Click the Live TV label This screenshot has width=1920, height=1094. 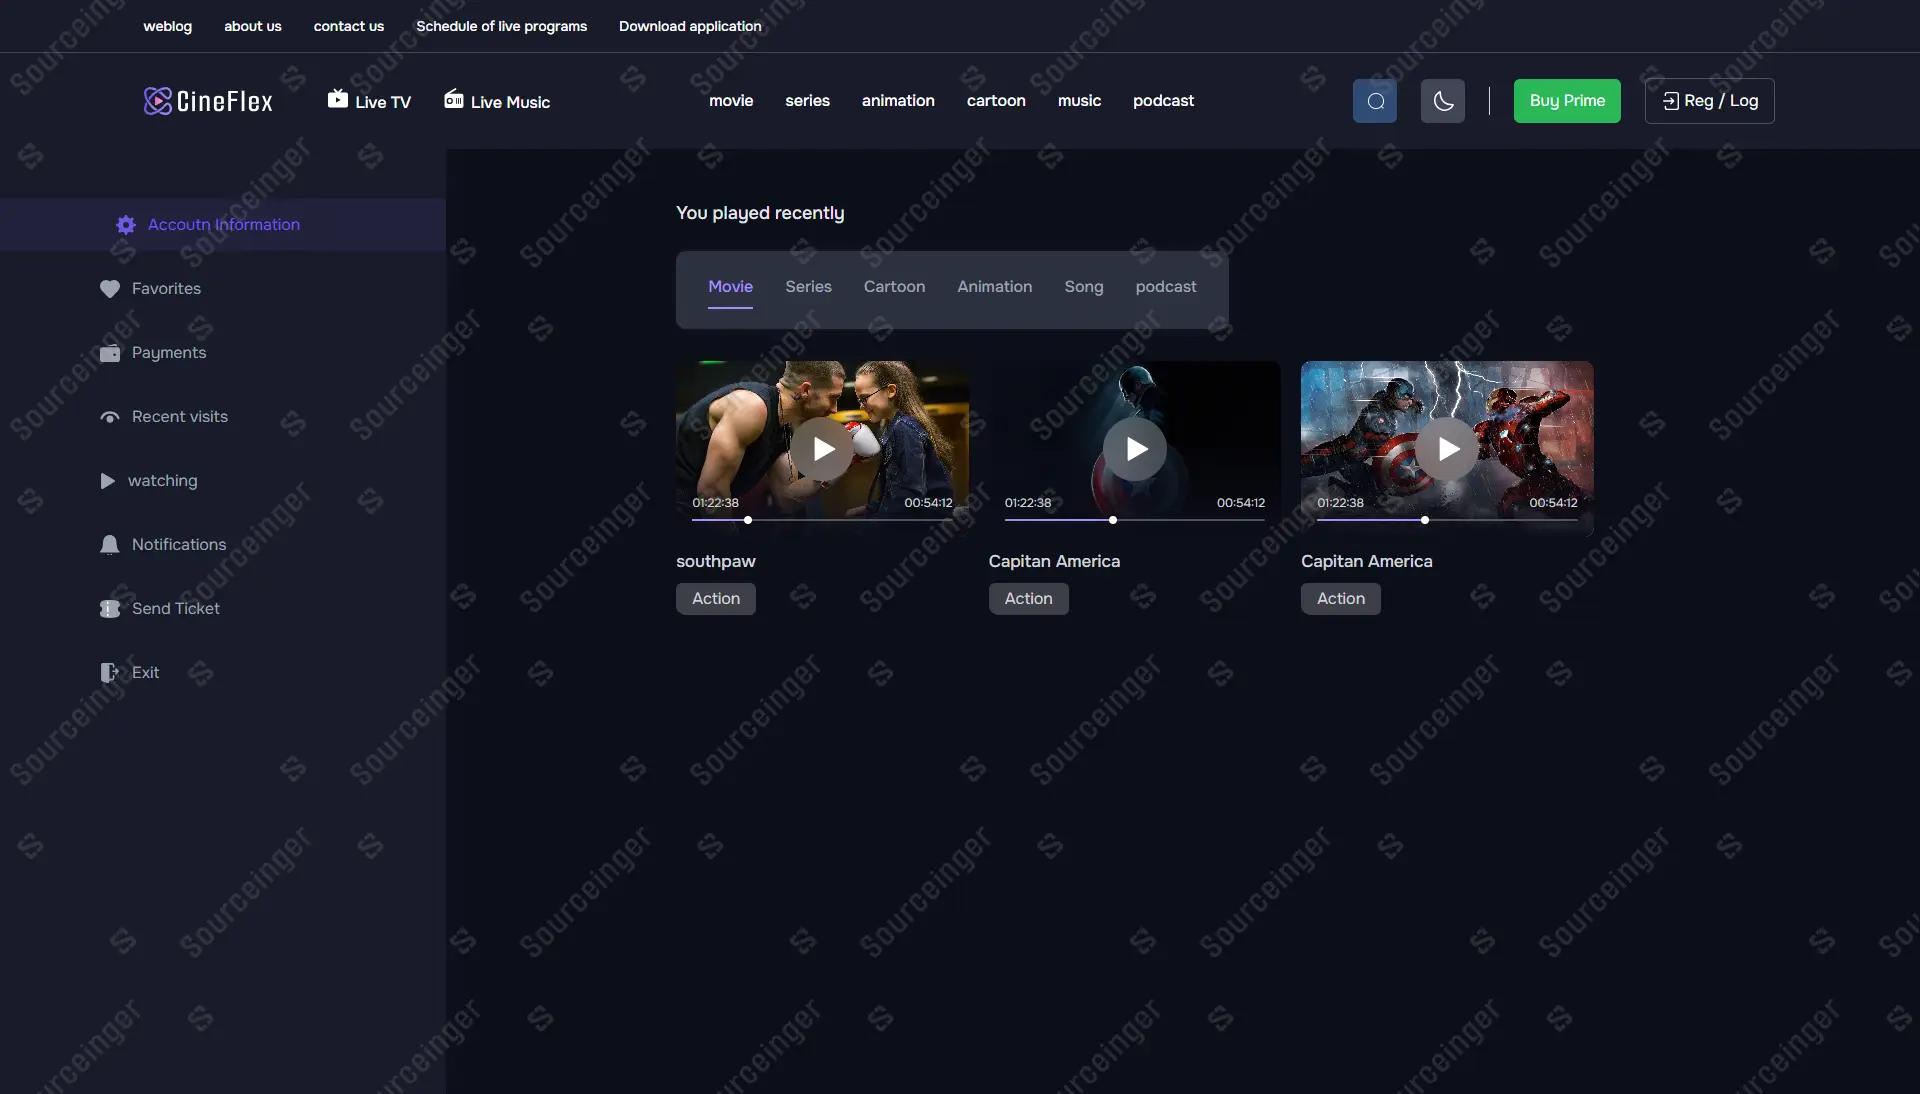[383, 102]
